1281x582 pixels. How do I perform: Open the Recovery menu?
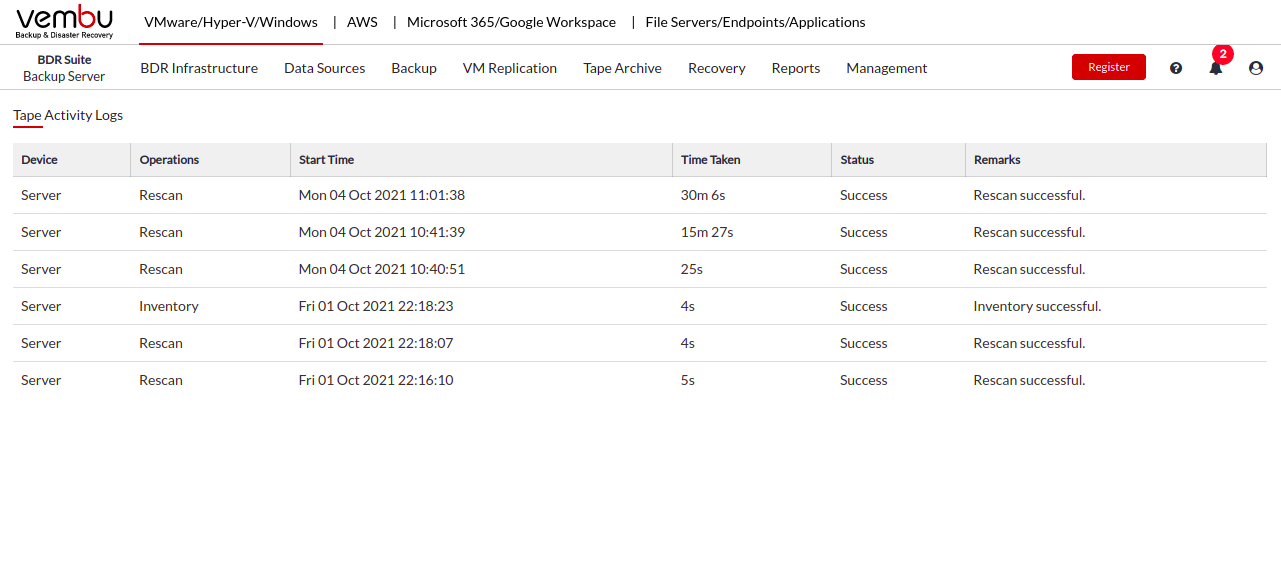click(716, 68)
